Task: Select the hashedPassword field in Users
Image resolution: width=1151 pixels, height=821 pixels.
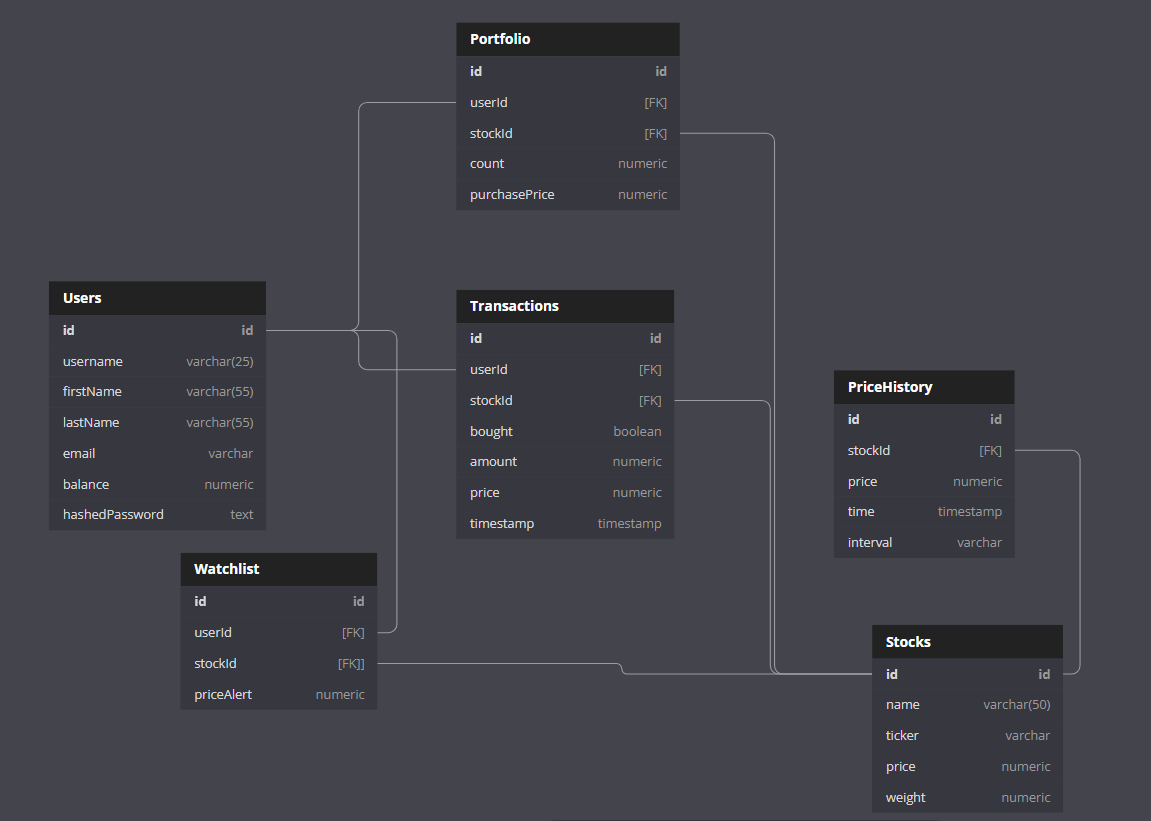Action: pyautogui.click(x=156, y=514)
